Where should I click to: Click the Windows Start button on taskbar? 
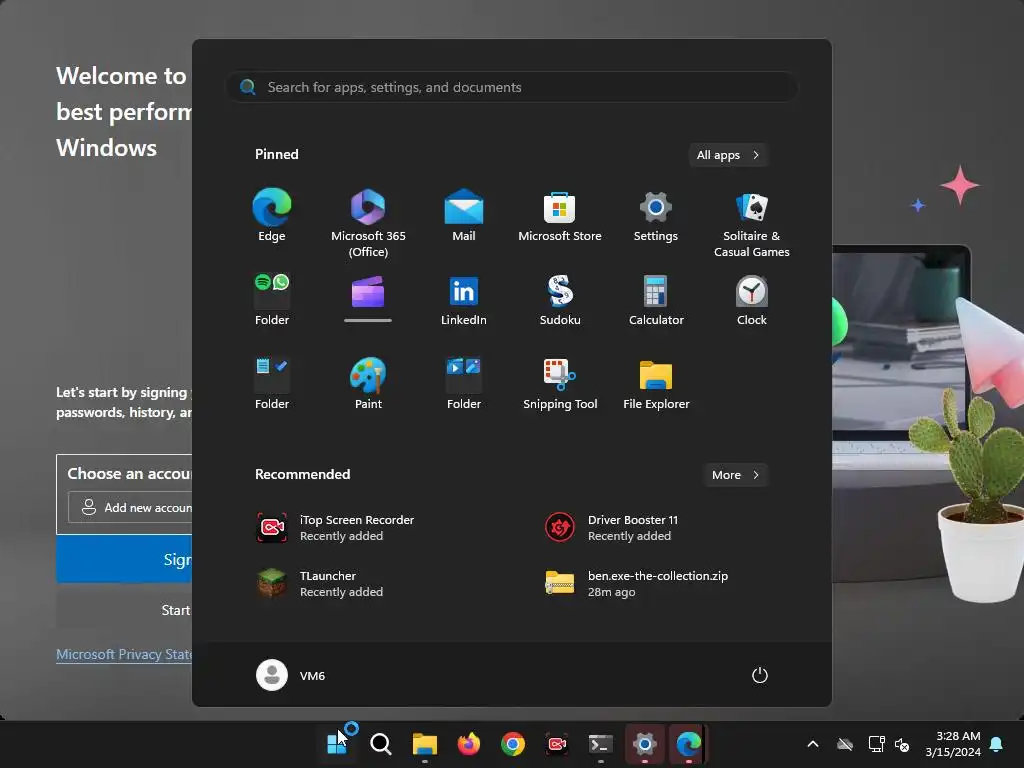coord(337,743)
